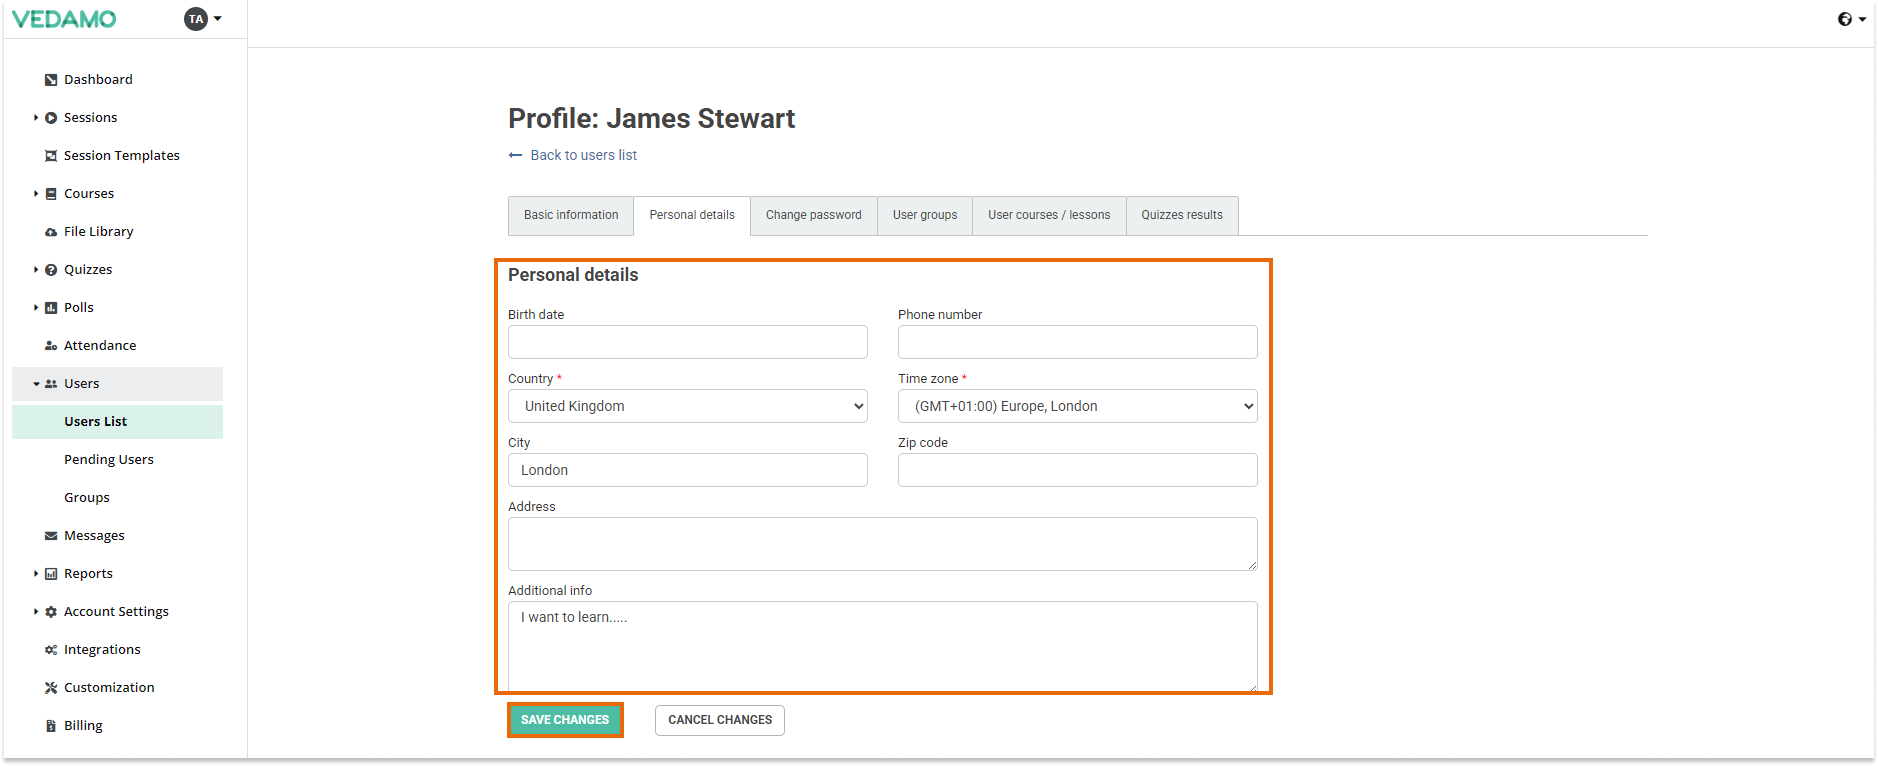Open the Country dropdown
1878x766 pixels.
click(688, 406)
